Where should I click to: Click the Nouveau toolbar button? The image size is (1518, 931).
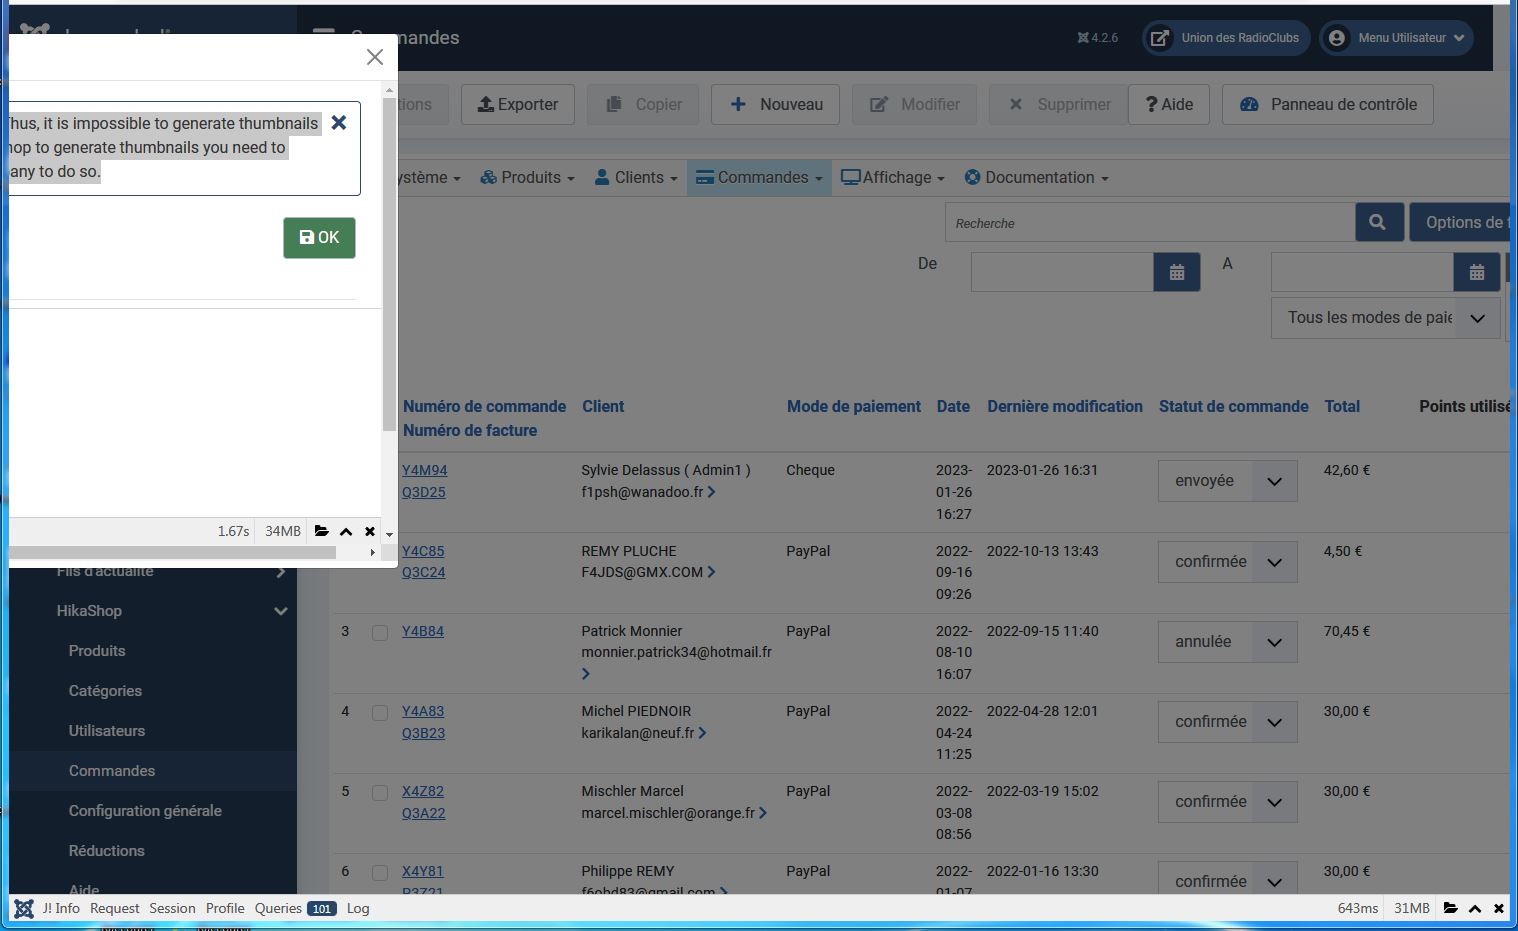[x=776, y=104]
